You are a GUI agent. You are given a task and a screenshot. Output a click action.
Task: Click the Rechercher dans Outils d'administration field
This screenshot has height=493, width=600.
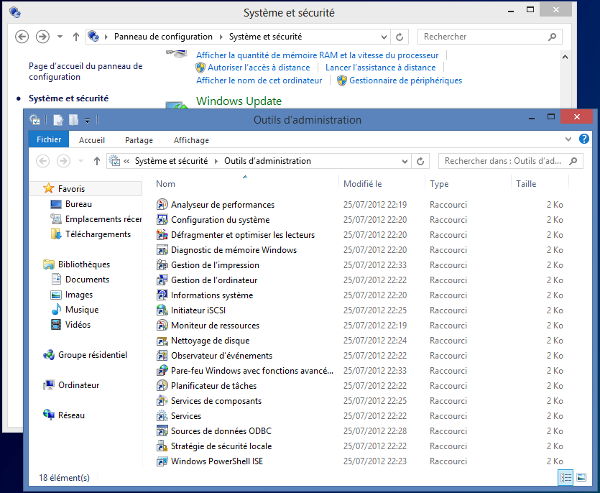tap(510, 161)
